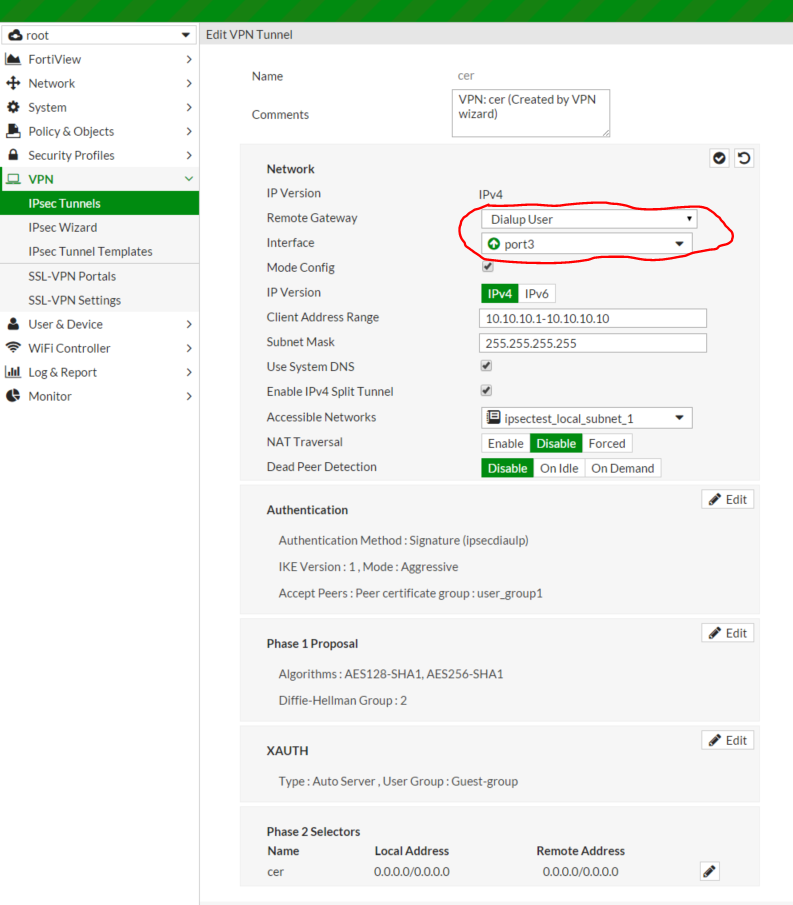Click the User & Device person icon
Viewport: 793px width, 905px height.
click(x=13, y=324)
